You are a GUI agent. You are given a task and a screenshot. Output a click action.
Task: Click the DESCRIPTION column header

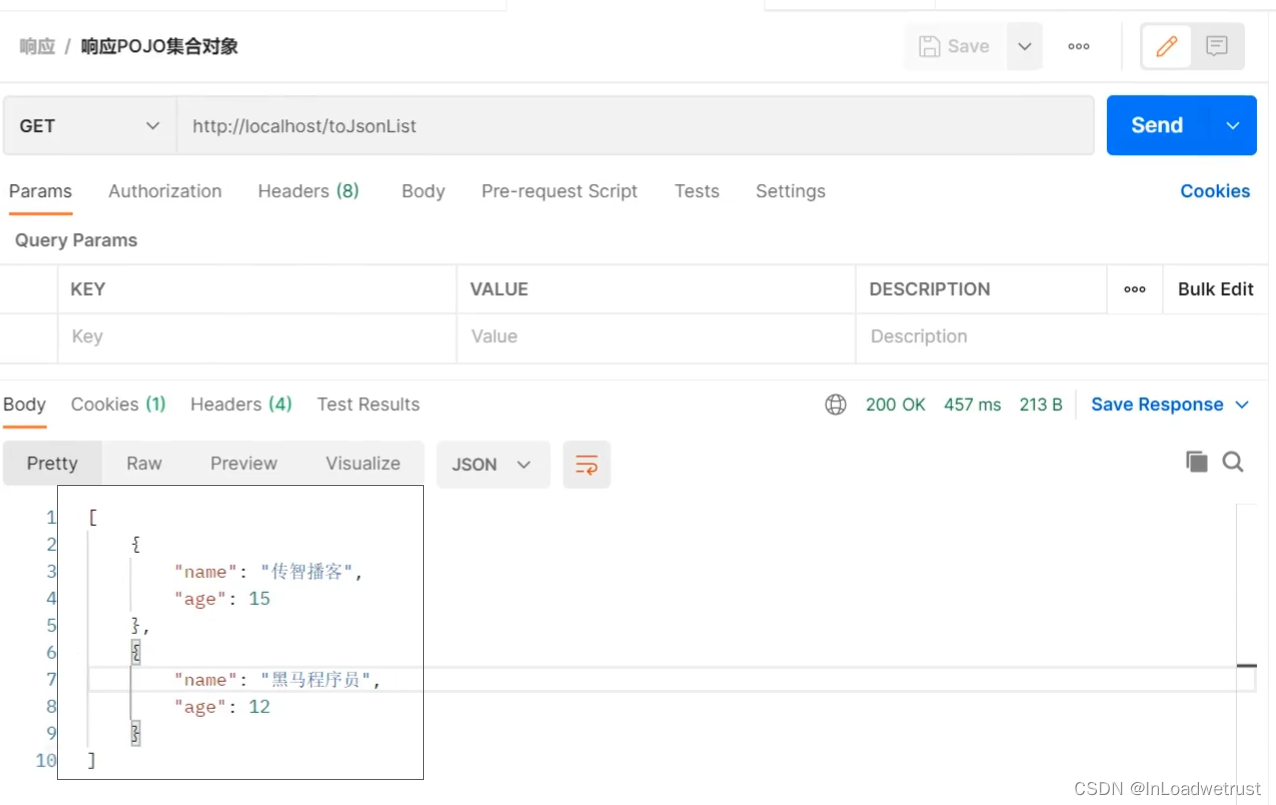tap(930, 289)
